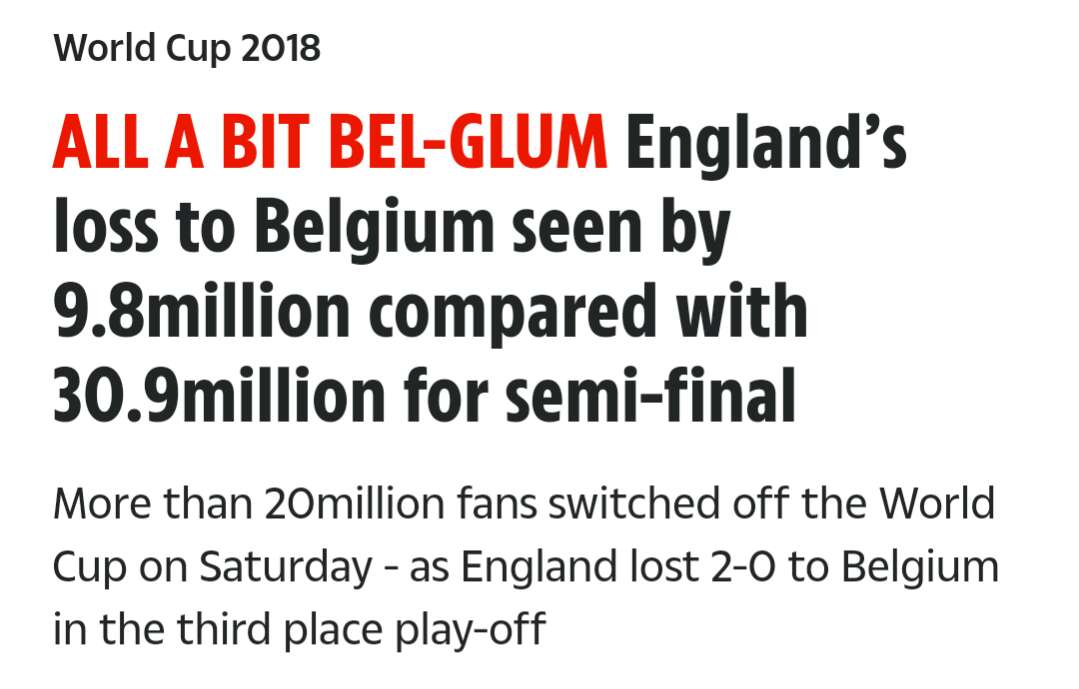Click More than 20million in the summary

250,503
